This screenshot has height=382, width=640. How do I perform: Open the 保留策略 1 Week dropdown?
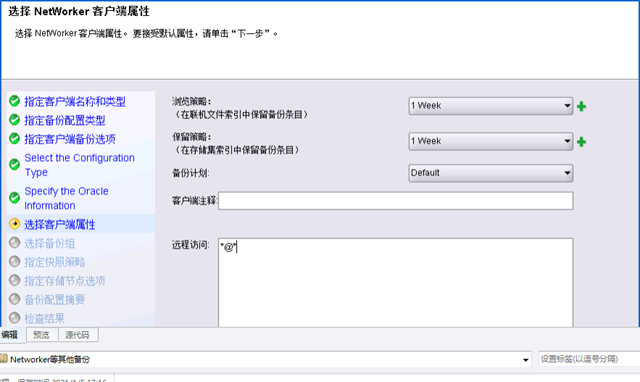491,141
